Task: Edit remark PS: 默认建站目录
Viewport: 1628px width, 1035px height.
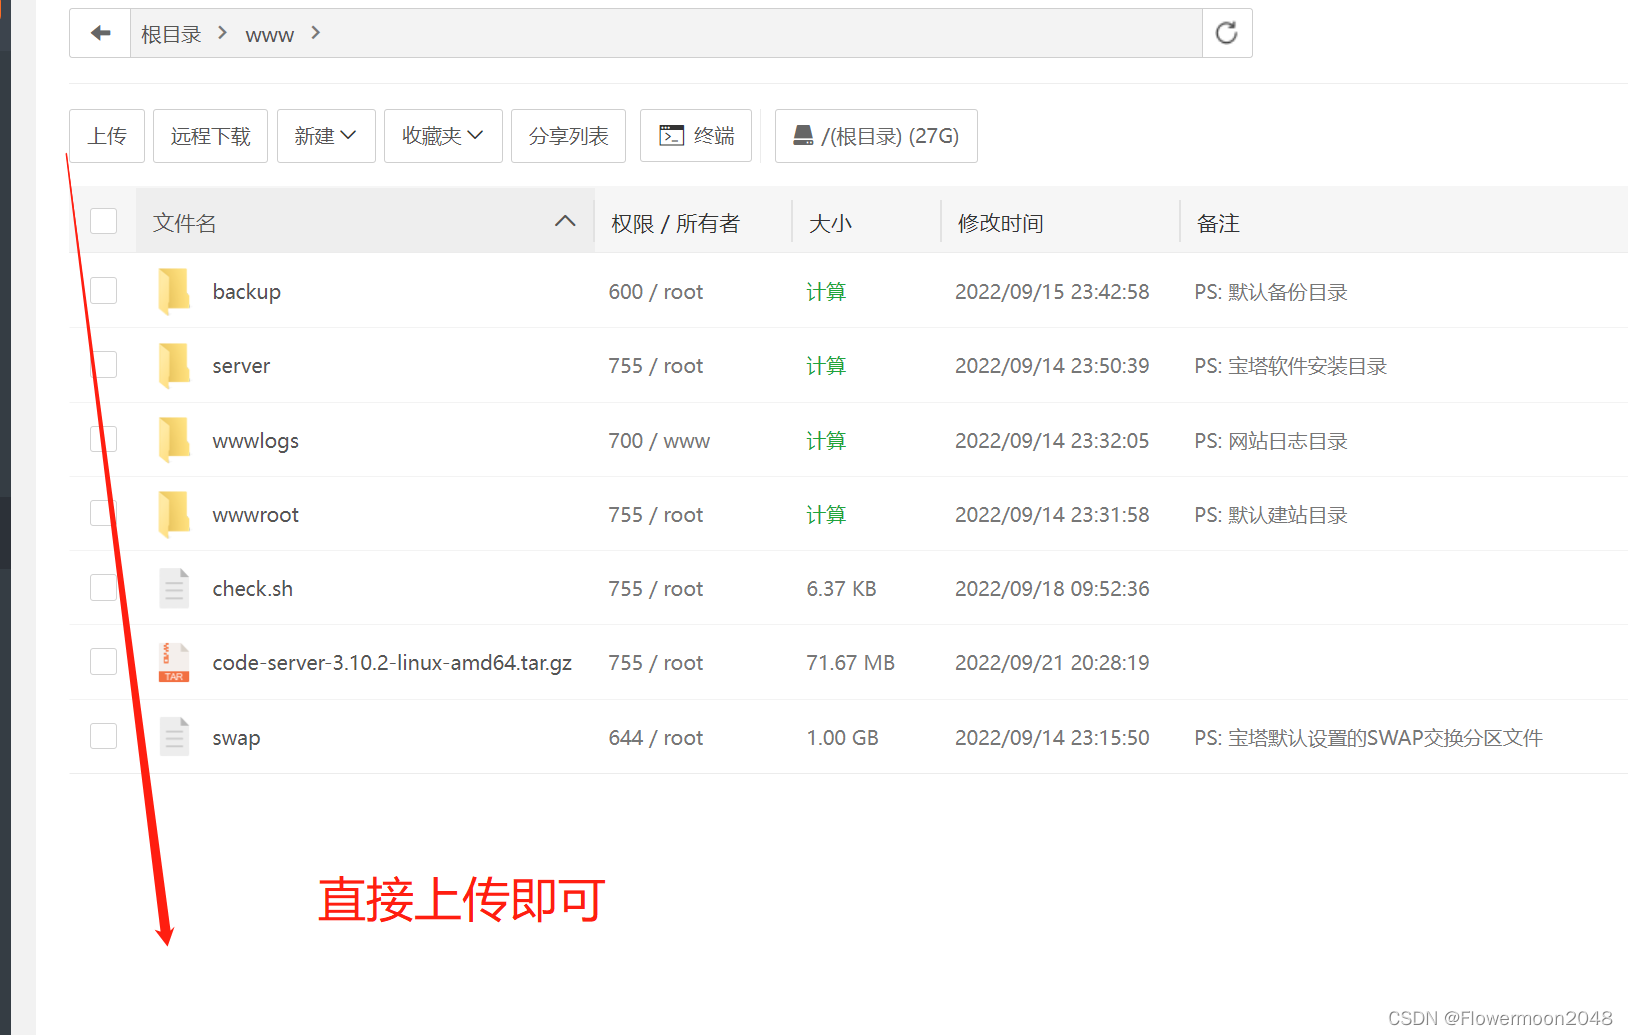Action: (x=1271, y=515)
